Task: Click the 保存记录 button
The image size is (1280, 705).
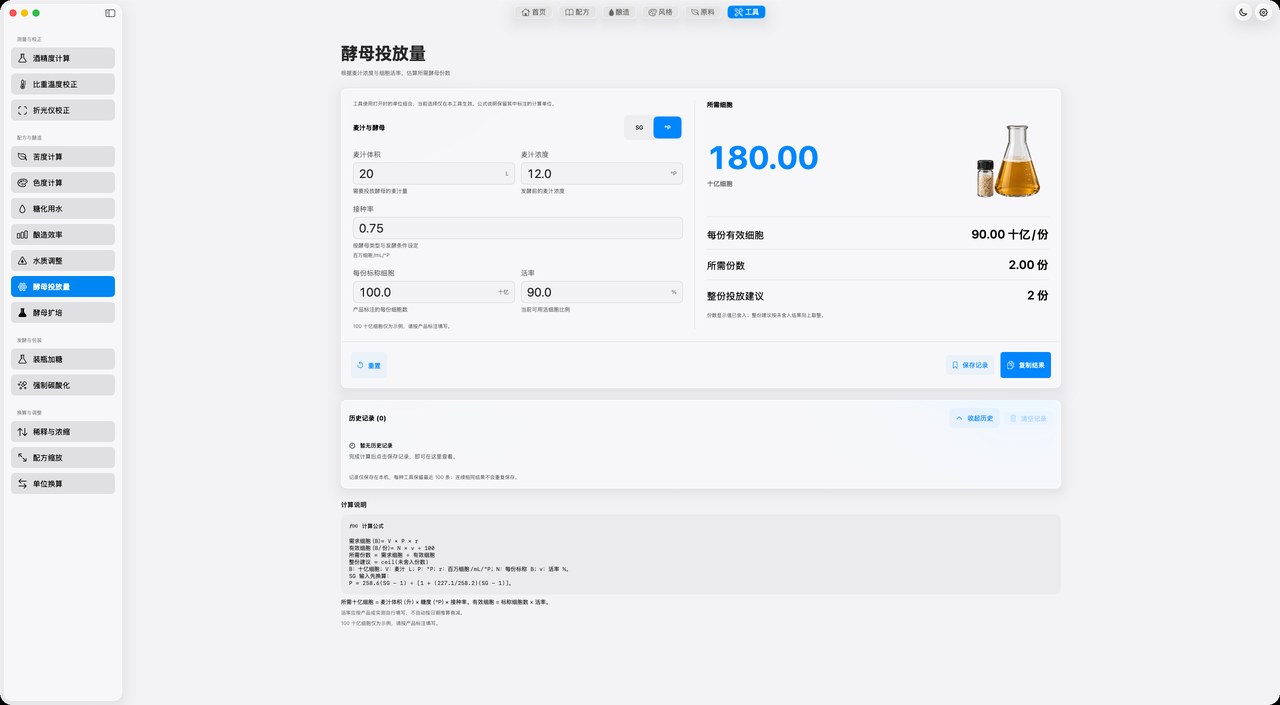Action: (x=970, y=365)
